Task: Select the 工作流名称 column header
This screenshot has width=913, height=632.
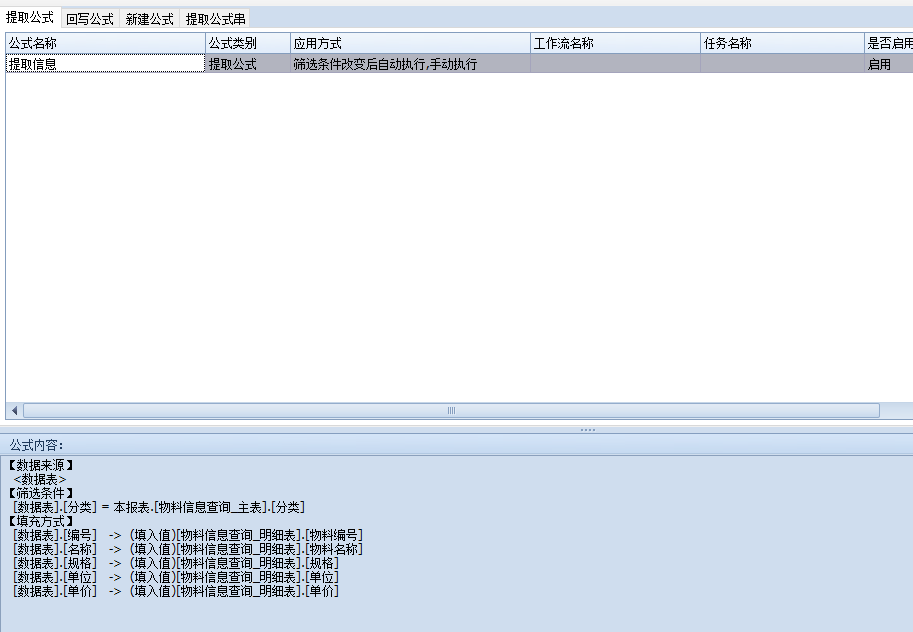Action: click(x=615, y=43)
